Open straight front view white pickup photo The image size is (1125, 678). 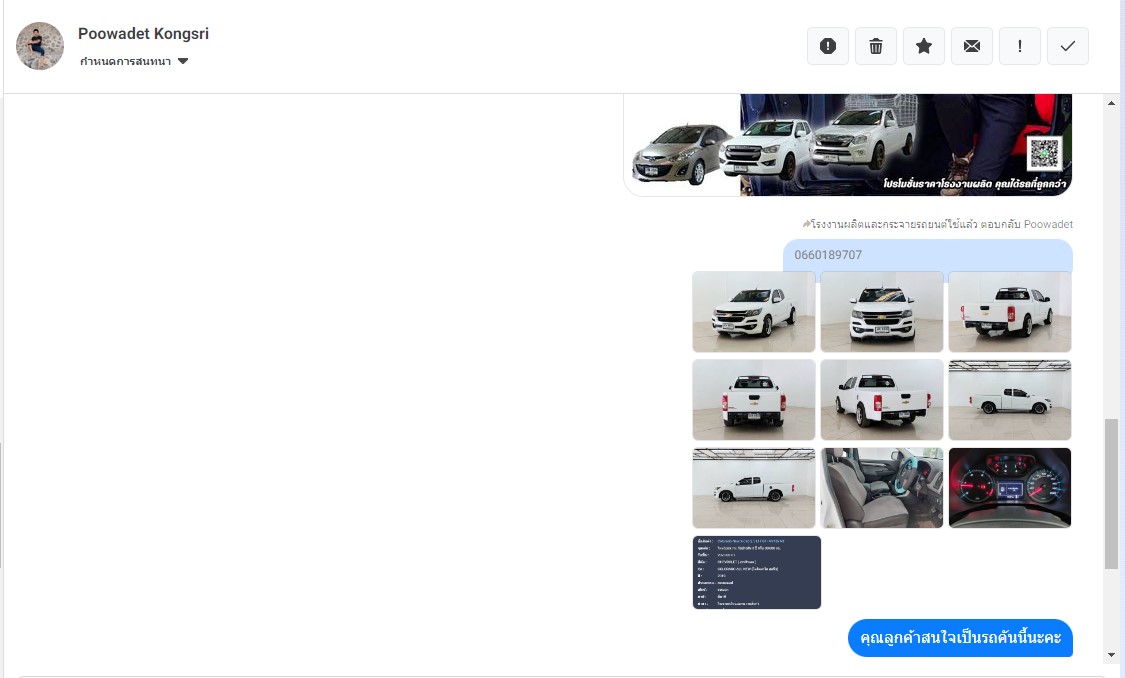point(882,311)
